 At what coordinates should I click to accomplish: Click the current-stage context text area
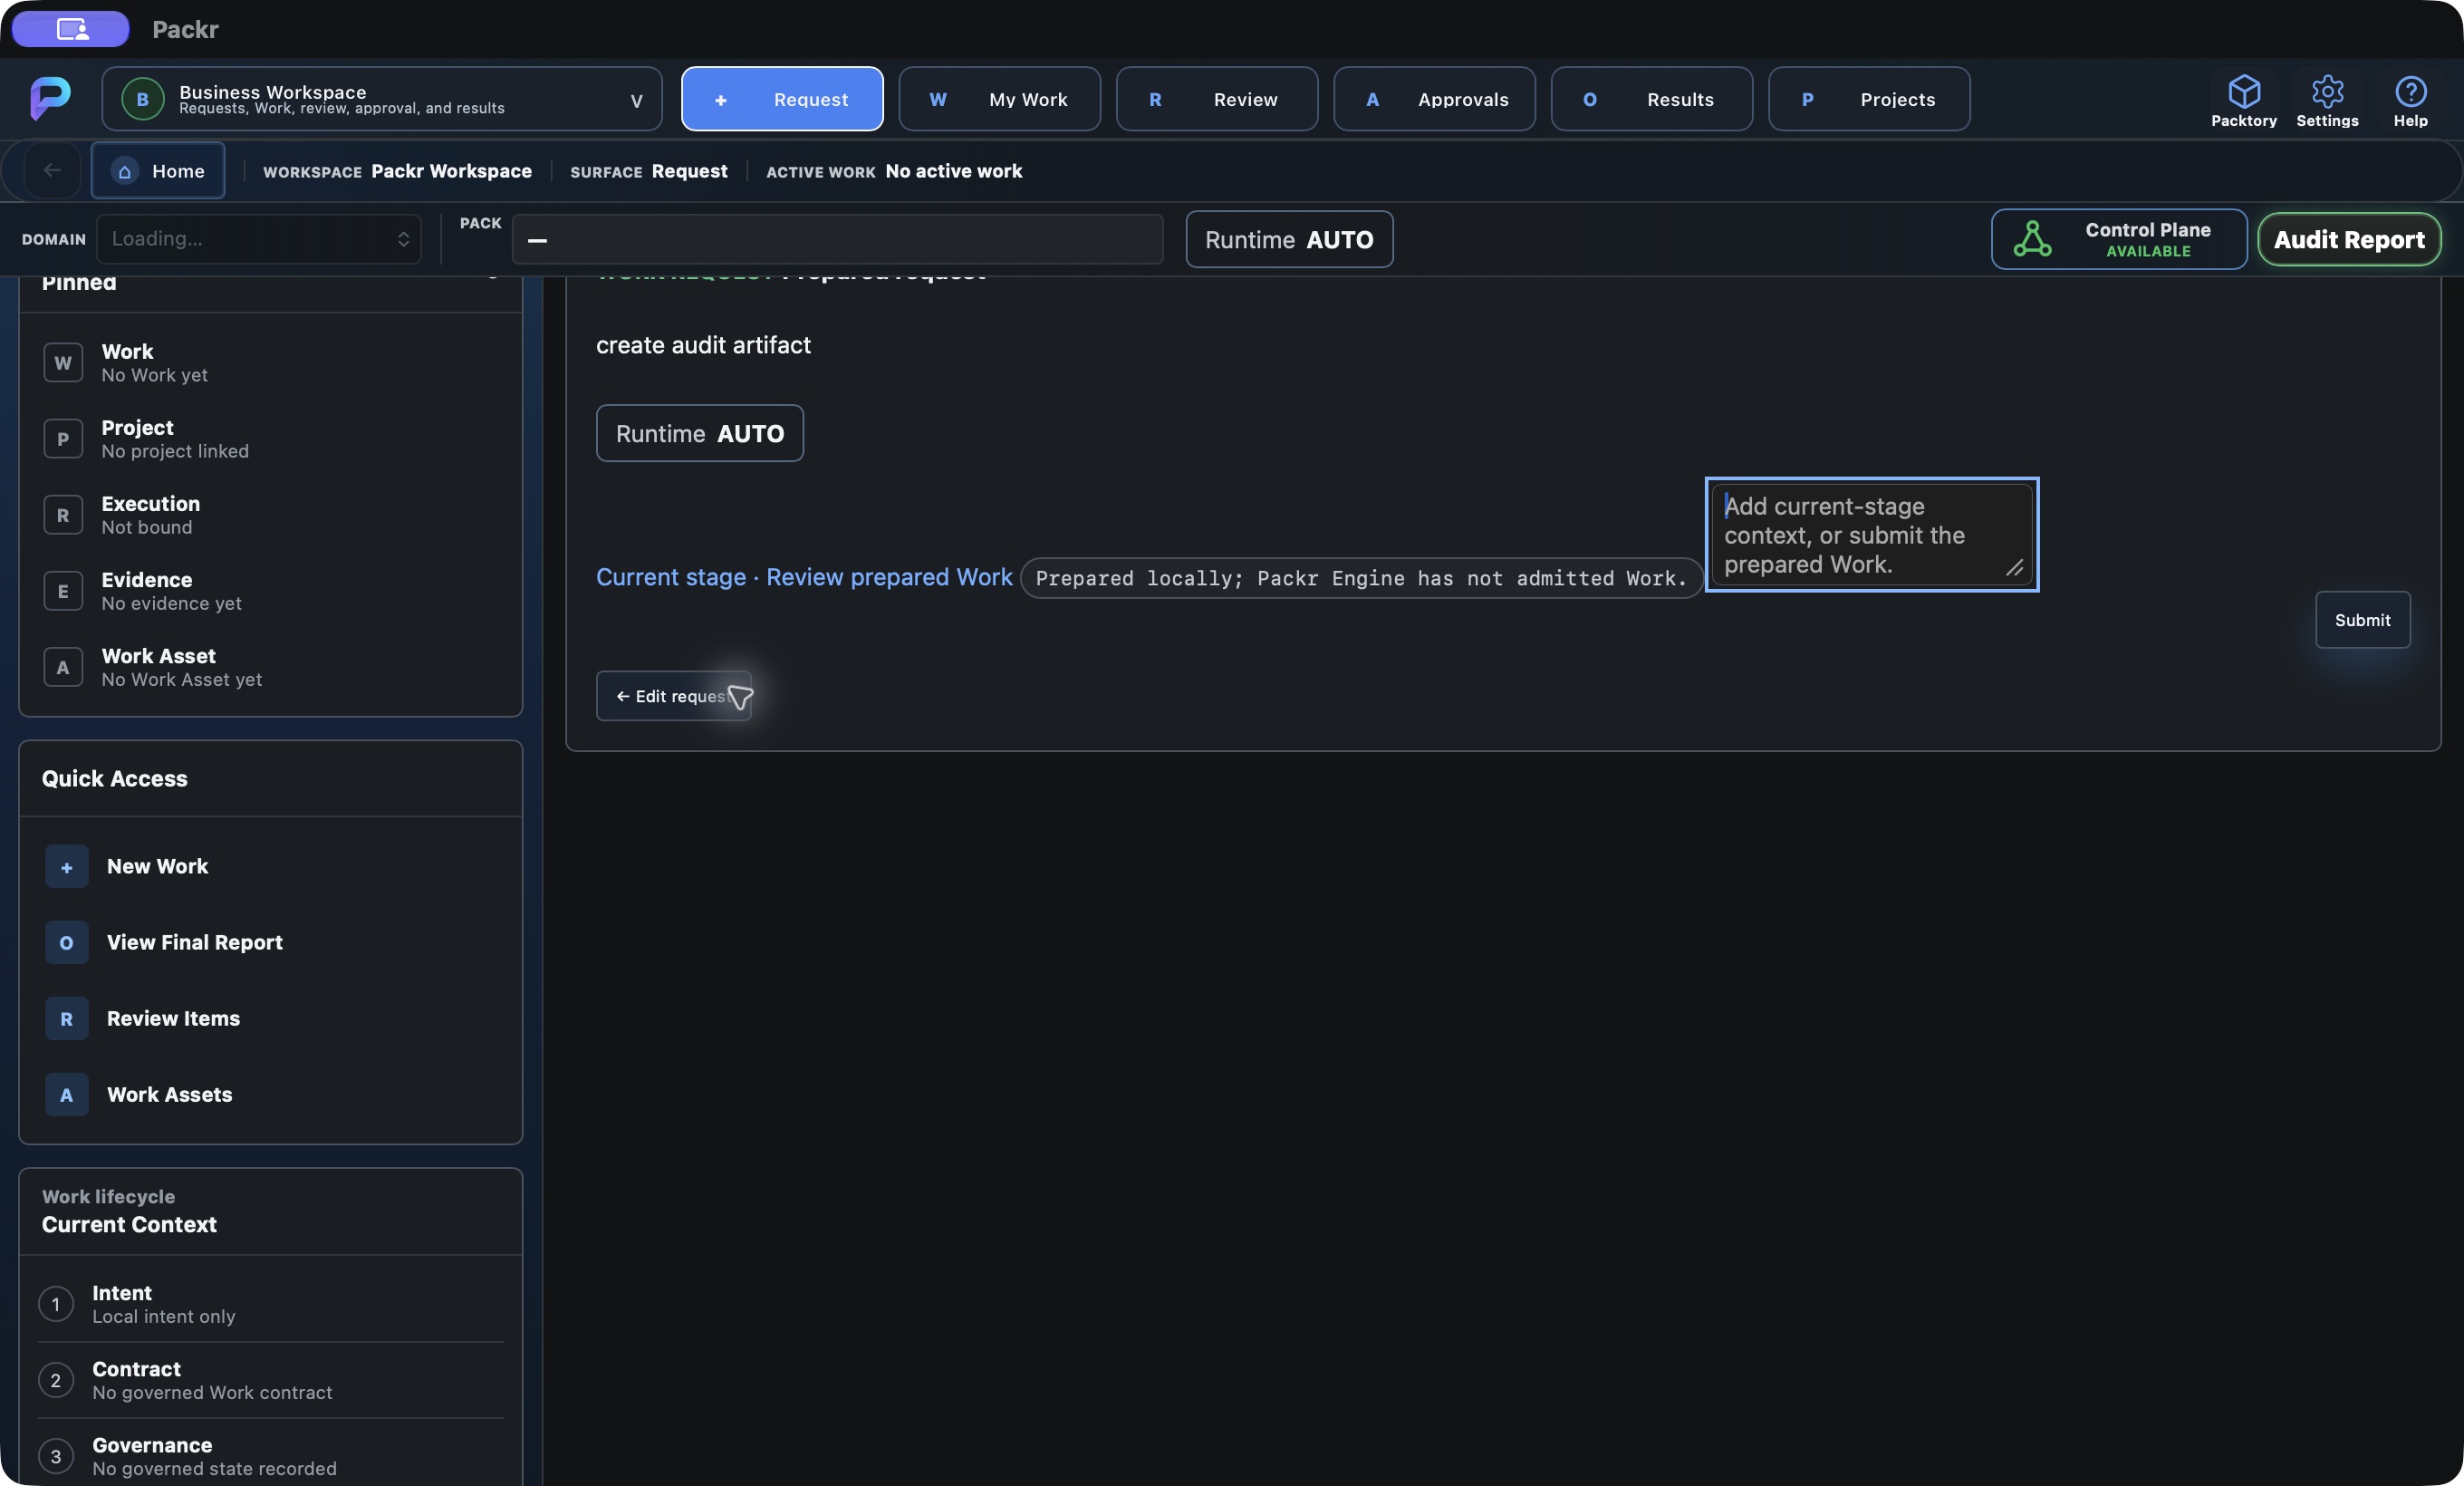tap(1871, 535)
